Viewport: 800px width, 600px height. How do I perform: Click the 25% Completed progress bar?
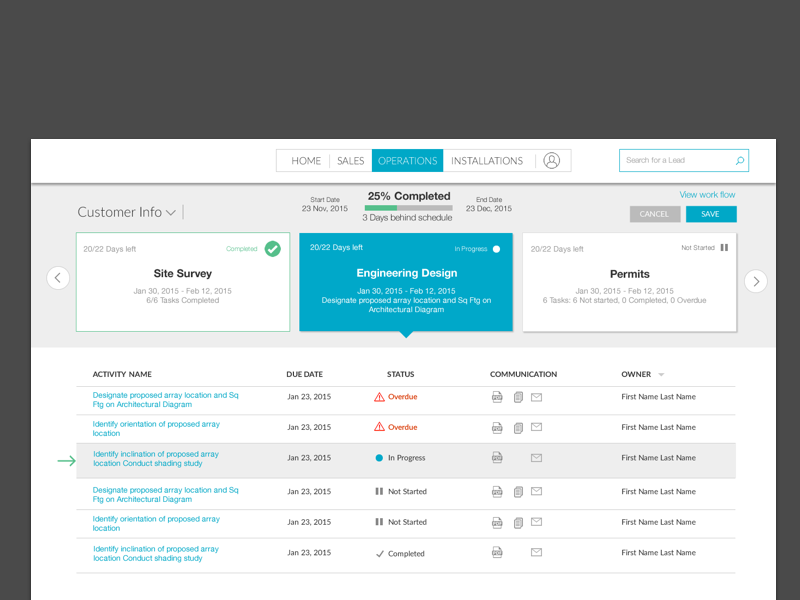point(407,209)
